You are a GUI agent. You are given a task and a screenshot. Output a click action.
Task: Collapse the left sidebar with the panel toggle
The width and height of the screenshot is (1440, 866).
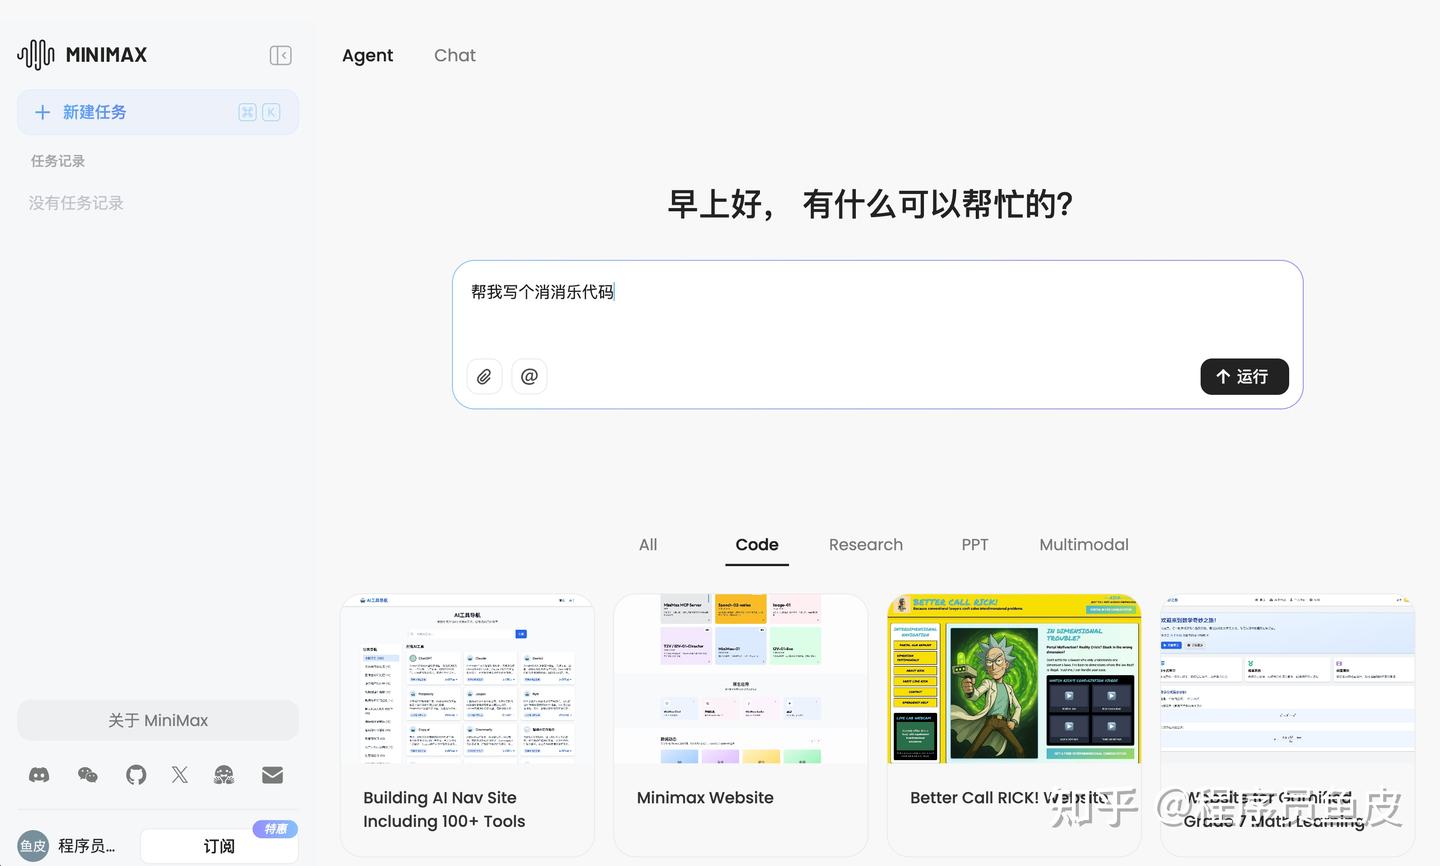[280, 55]
